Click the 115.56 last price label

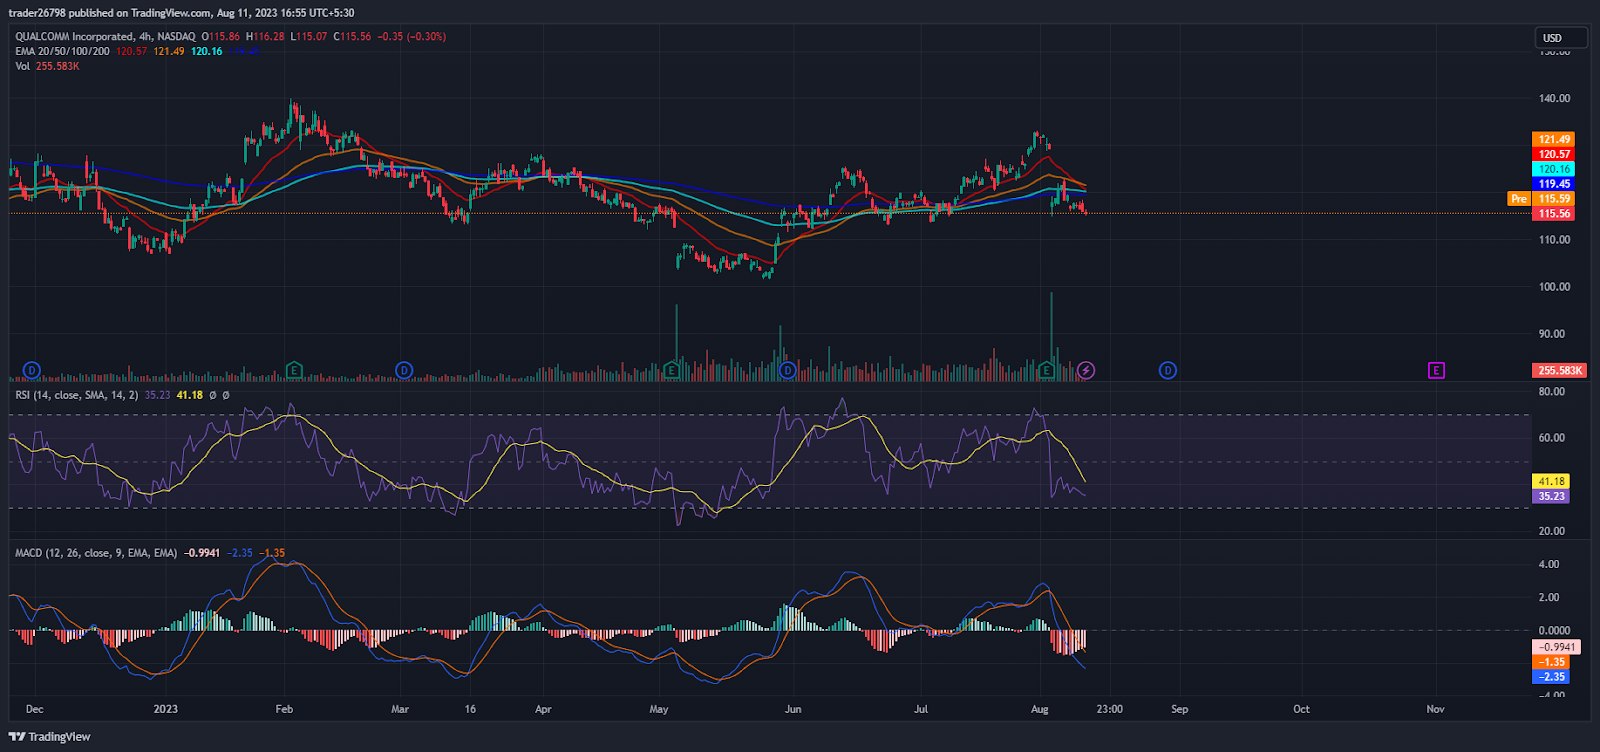(x=1554, y=214)
